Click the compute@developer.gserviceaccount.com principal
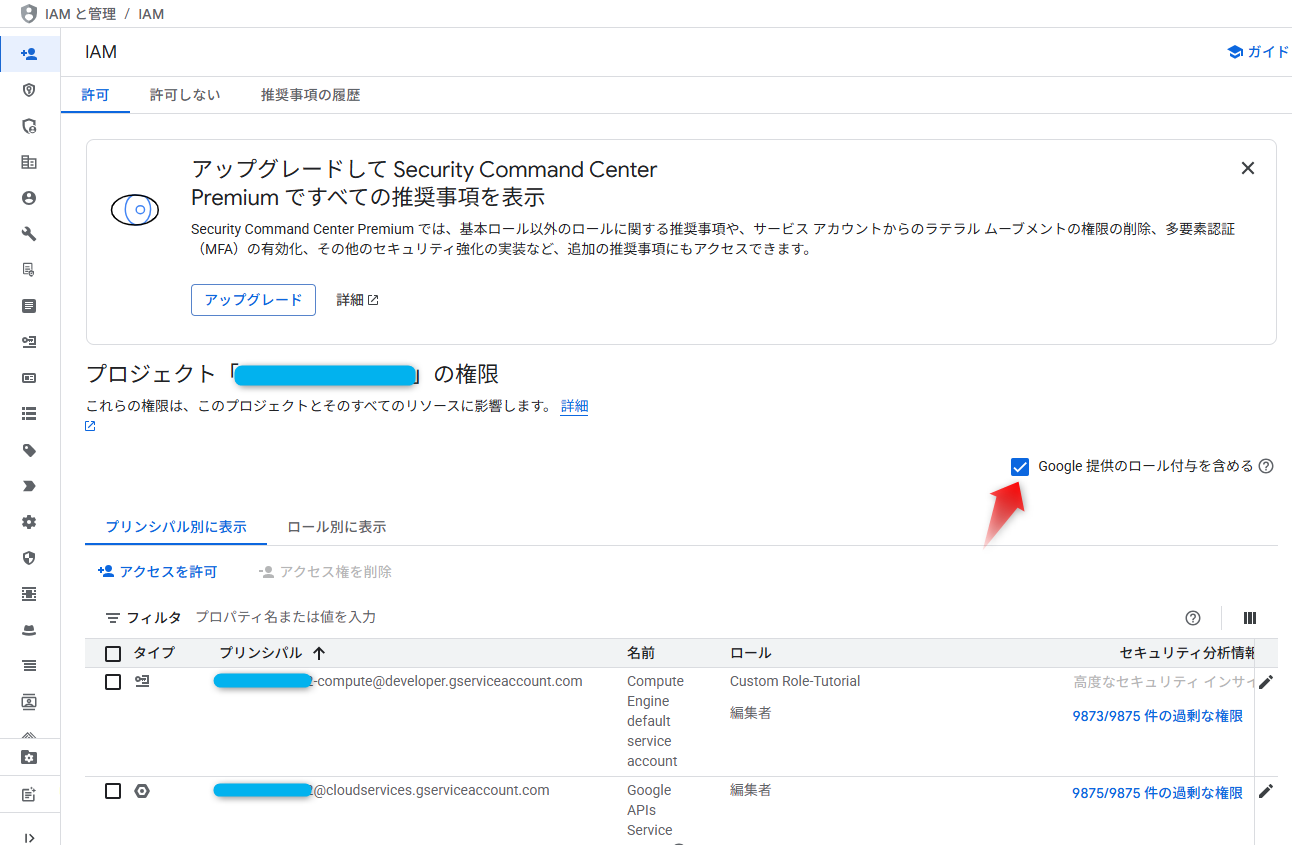The height and width of the screenshot is (845, 1292). [398, 681]
